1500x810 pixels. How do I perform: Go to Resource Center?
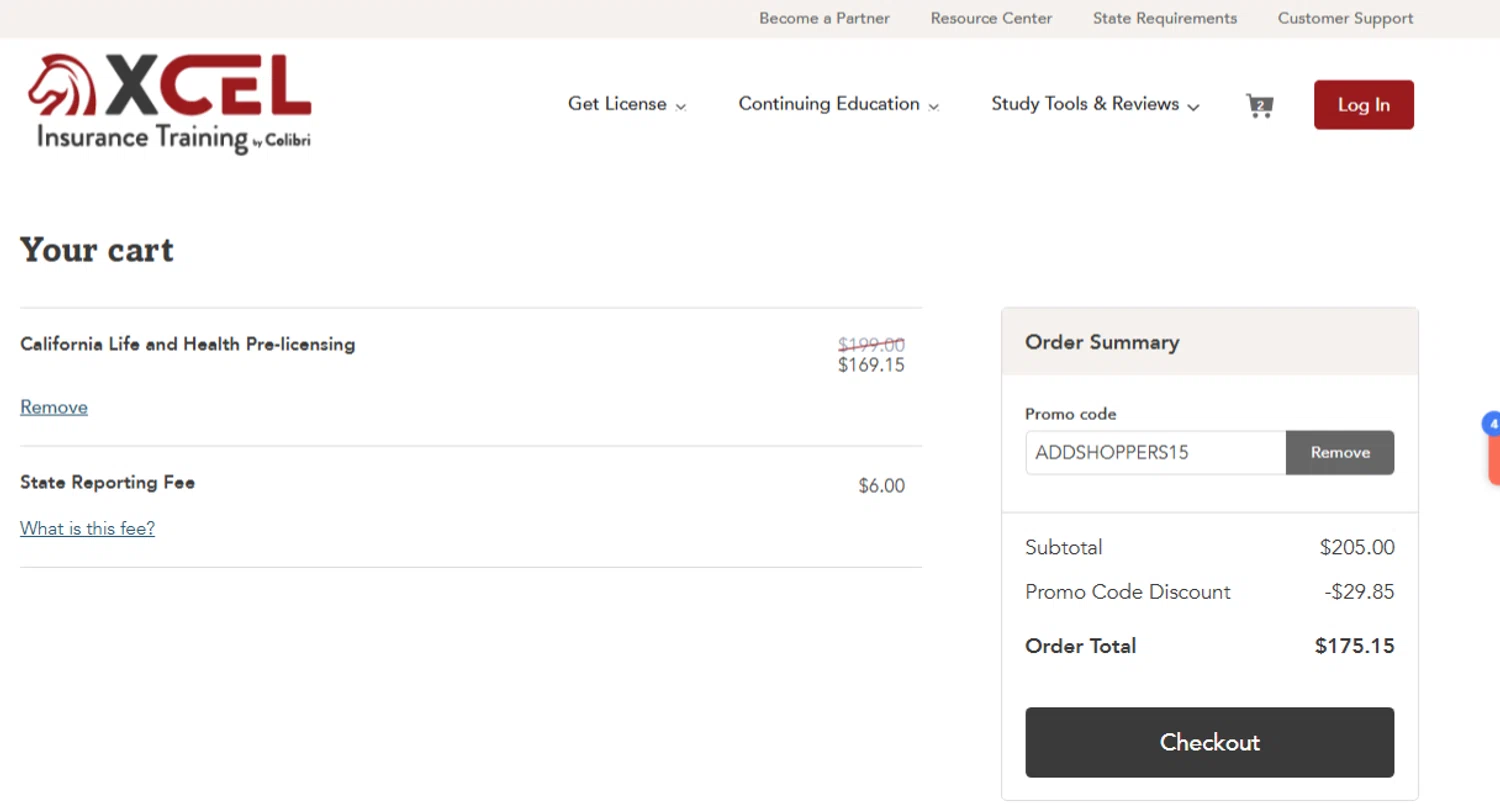point(991,18)
